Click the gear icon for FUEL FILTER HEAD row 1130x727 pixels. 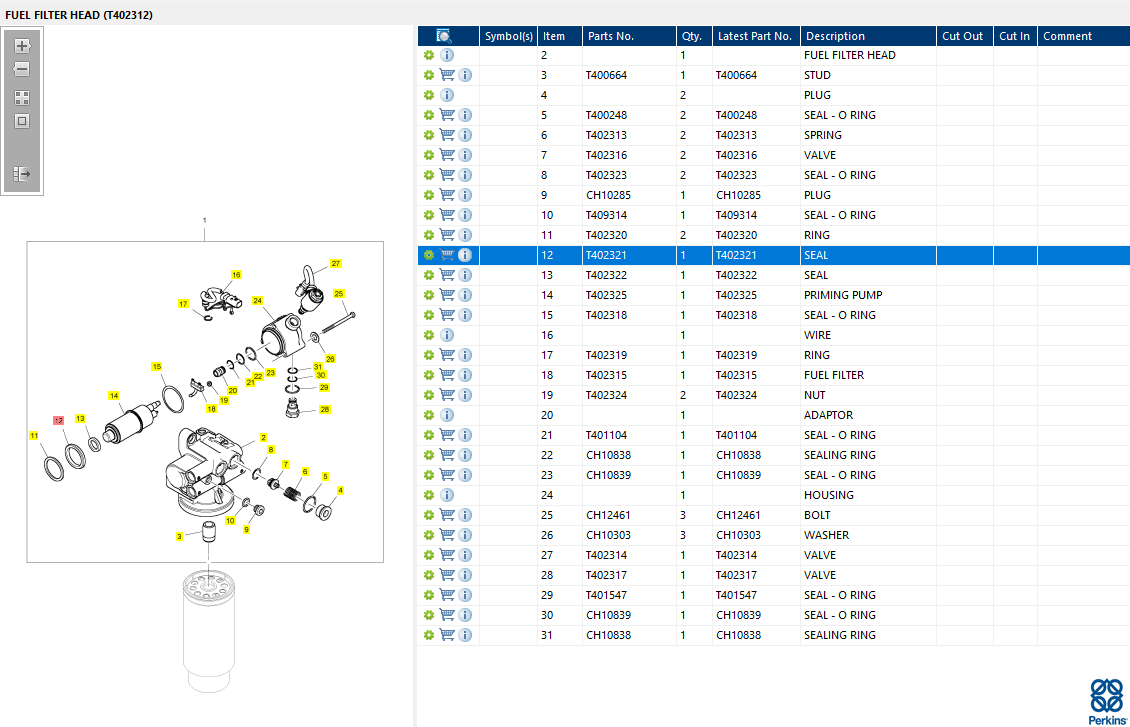tap(429, 55)
